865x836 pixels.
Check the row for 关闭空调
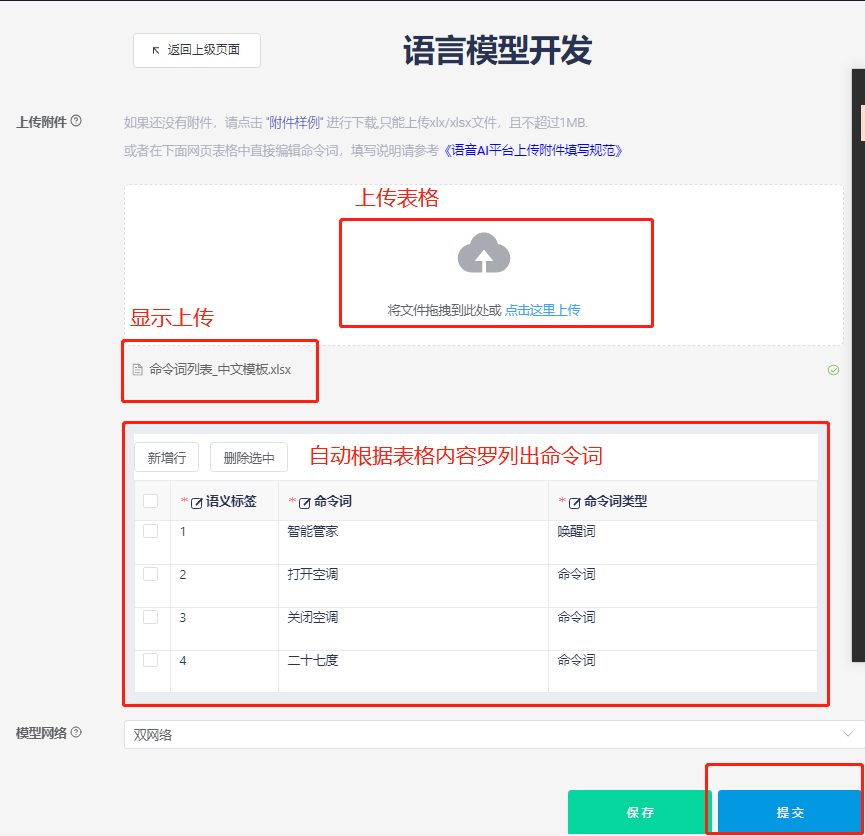coord(151,617)
